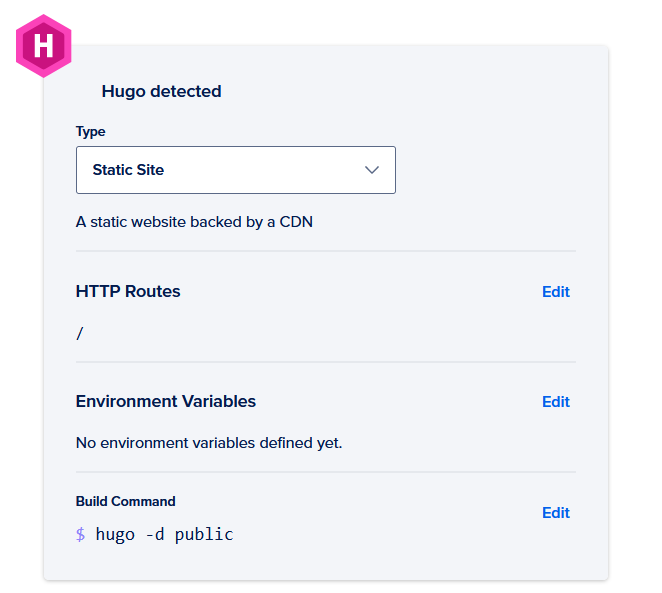
Task: Select the 'Hugo detected' heading
Action: coord(161,91)
